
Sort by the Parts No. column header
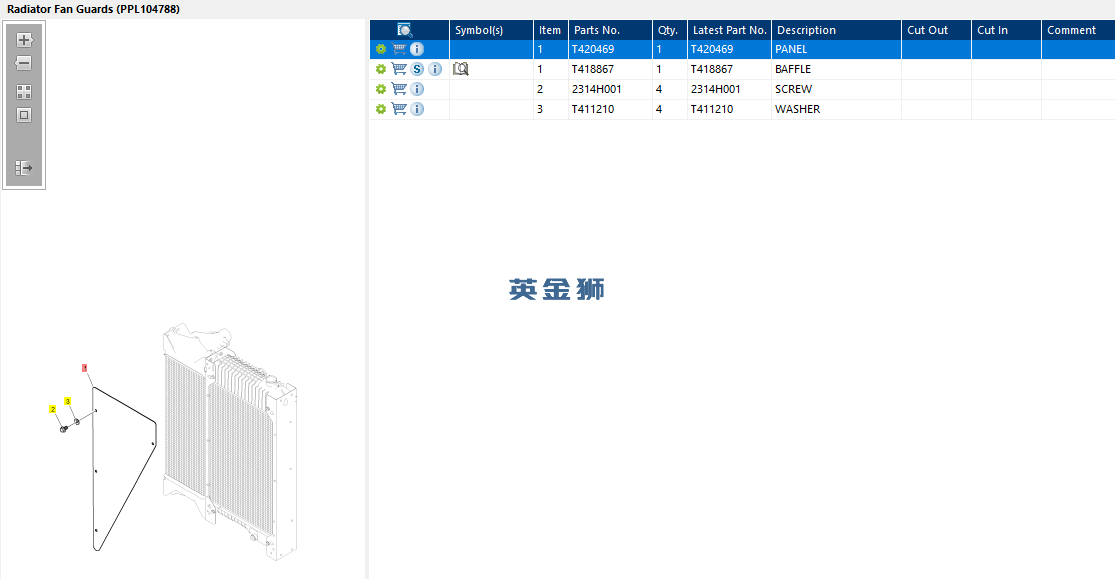610,30
